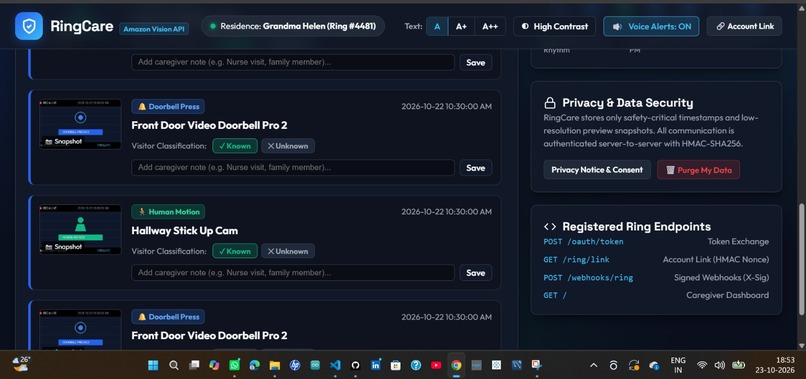The width and height of the screenshot is (806, 379).
Task: Open Privacy Notice & Consent
Action: (x=597, y=170)
